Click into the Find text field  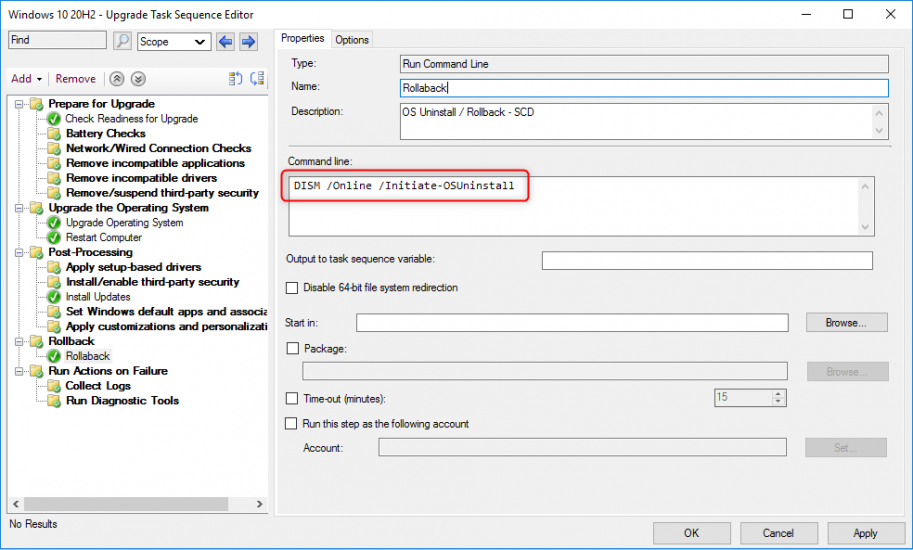58,40
